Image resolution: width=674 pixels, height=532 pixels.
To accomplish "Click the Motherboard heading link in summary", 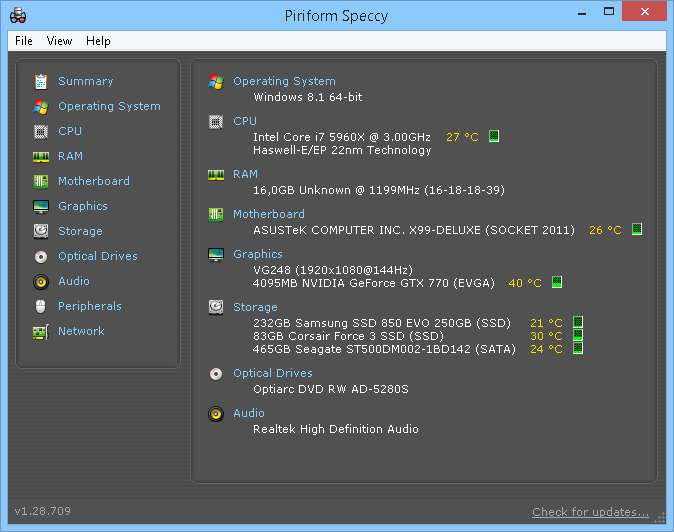I will 269,214.
